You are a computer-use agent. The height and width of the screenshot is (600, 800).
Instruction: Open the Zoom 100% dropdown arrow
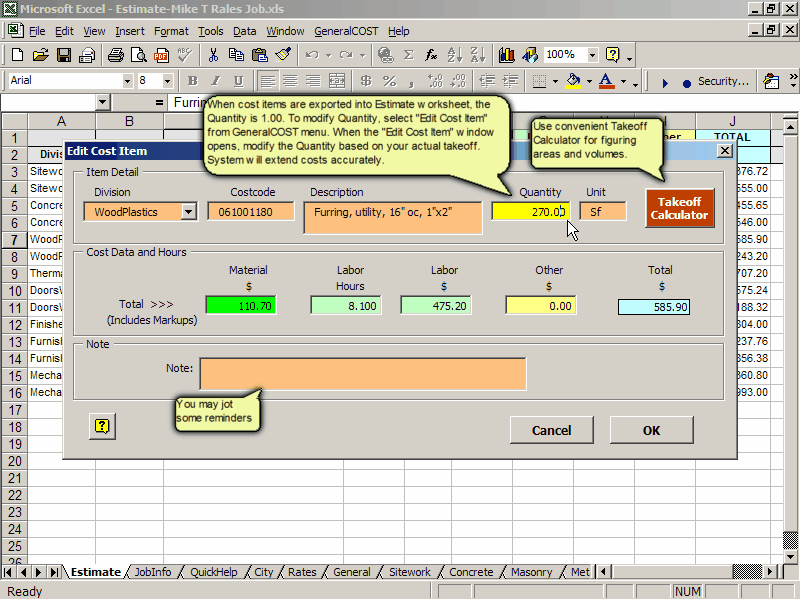[592, 55]
